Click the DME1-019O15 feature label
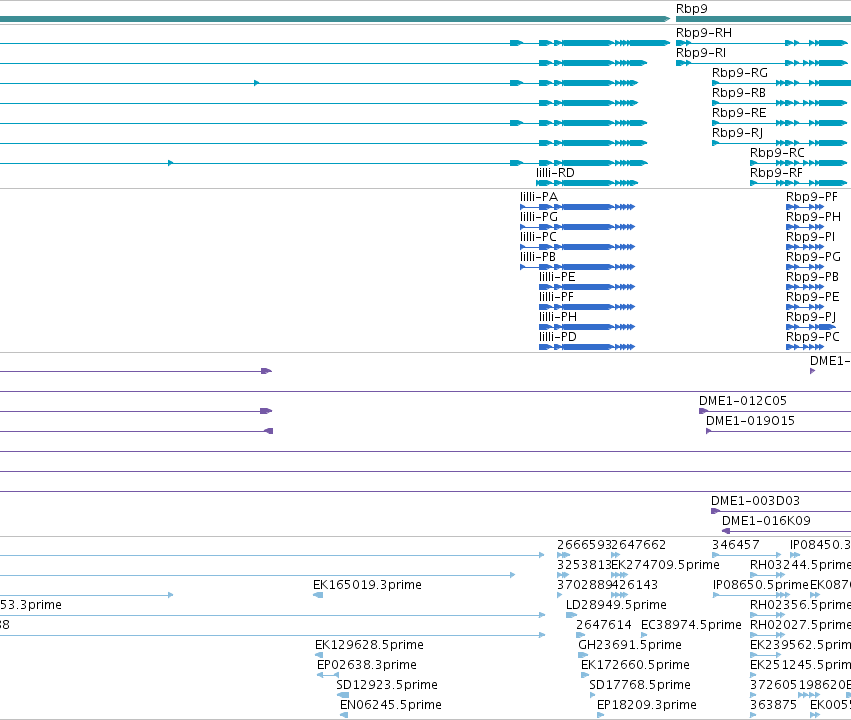The width and height of the screenshot is (851, 720). (x=750, y=422)
